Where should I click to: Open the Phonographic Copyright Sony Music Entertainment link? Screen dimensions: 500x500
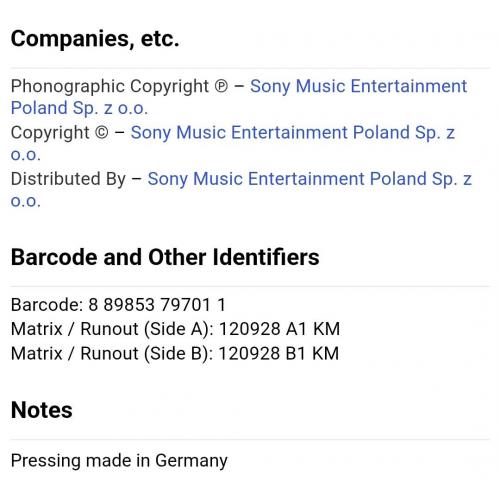(358, 86)
